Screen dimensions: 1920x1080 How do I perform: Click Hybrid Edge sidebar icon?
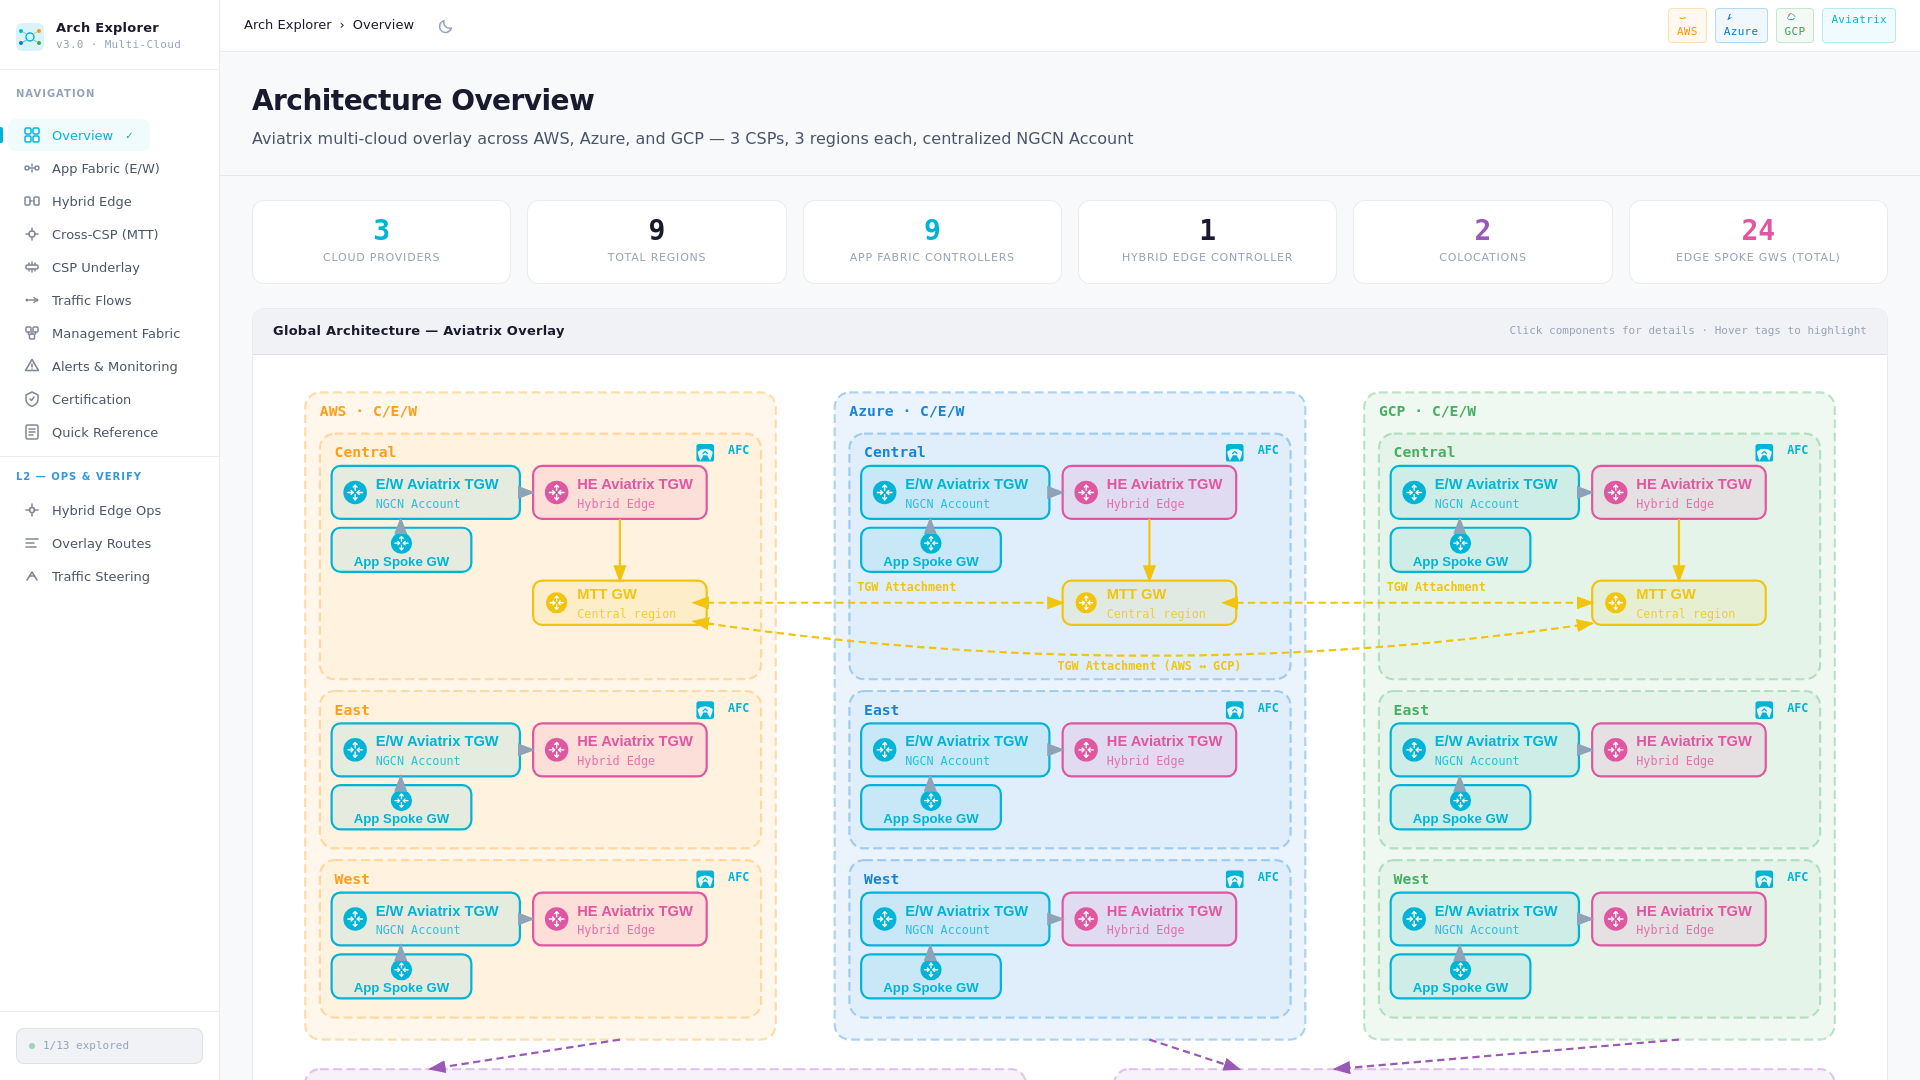pos(32,201)
